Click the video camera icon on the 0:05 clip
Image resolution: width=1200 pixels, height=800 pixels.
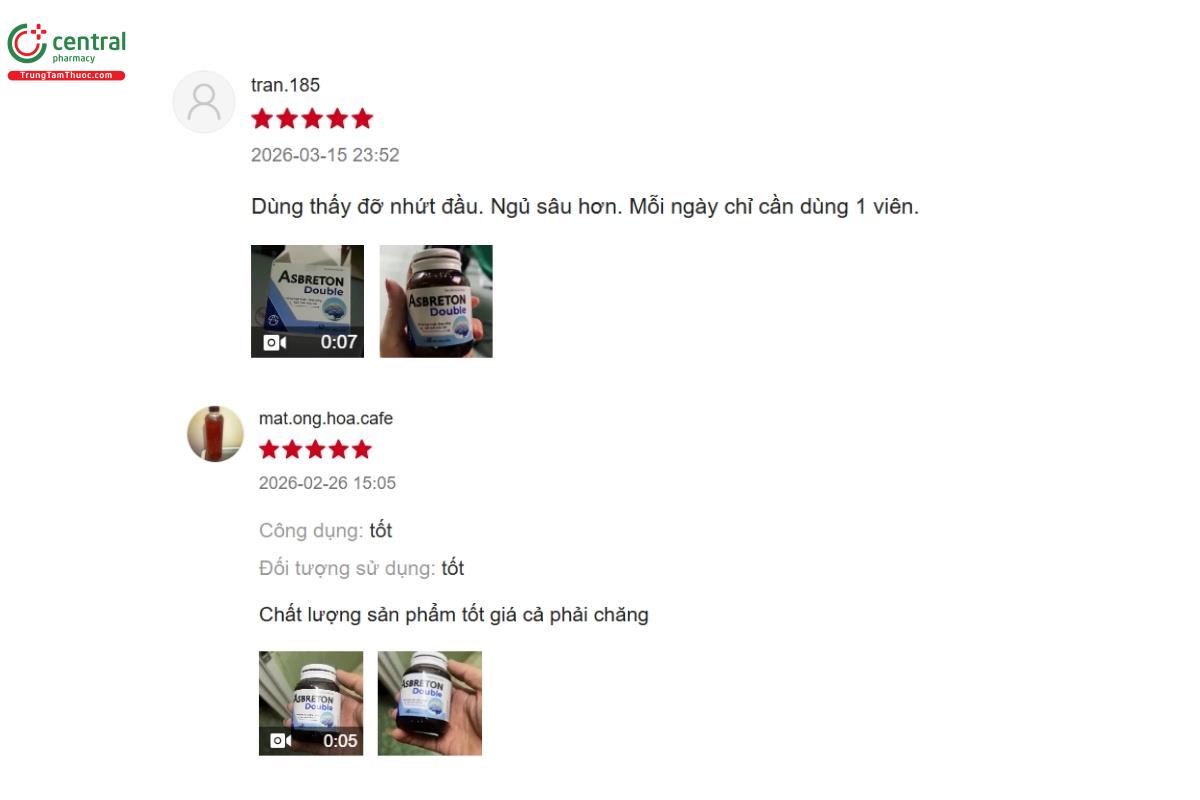(281, 741)
